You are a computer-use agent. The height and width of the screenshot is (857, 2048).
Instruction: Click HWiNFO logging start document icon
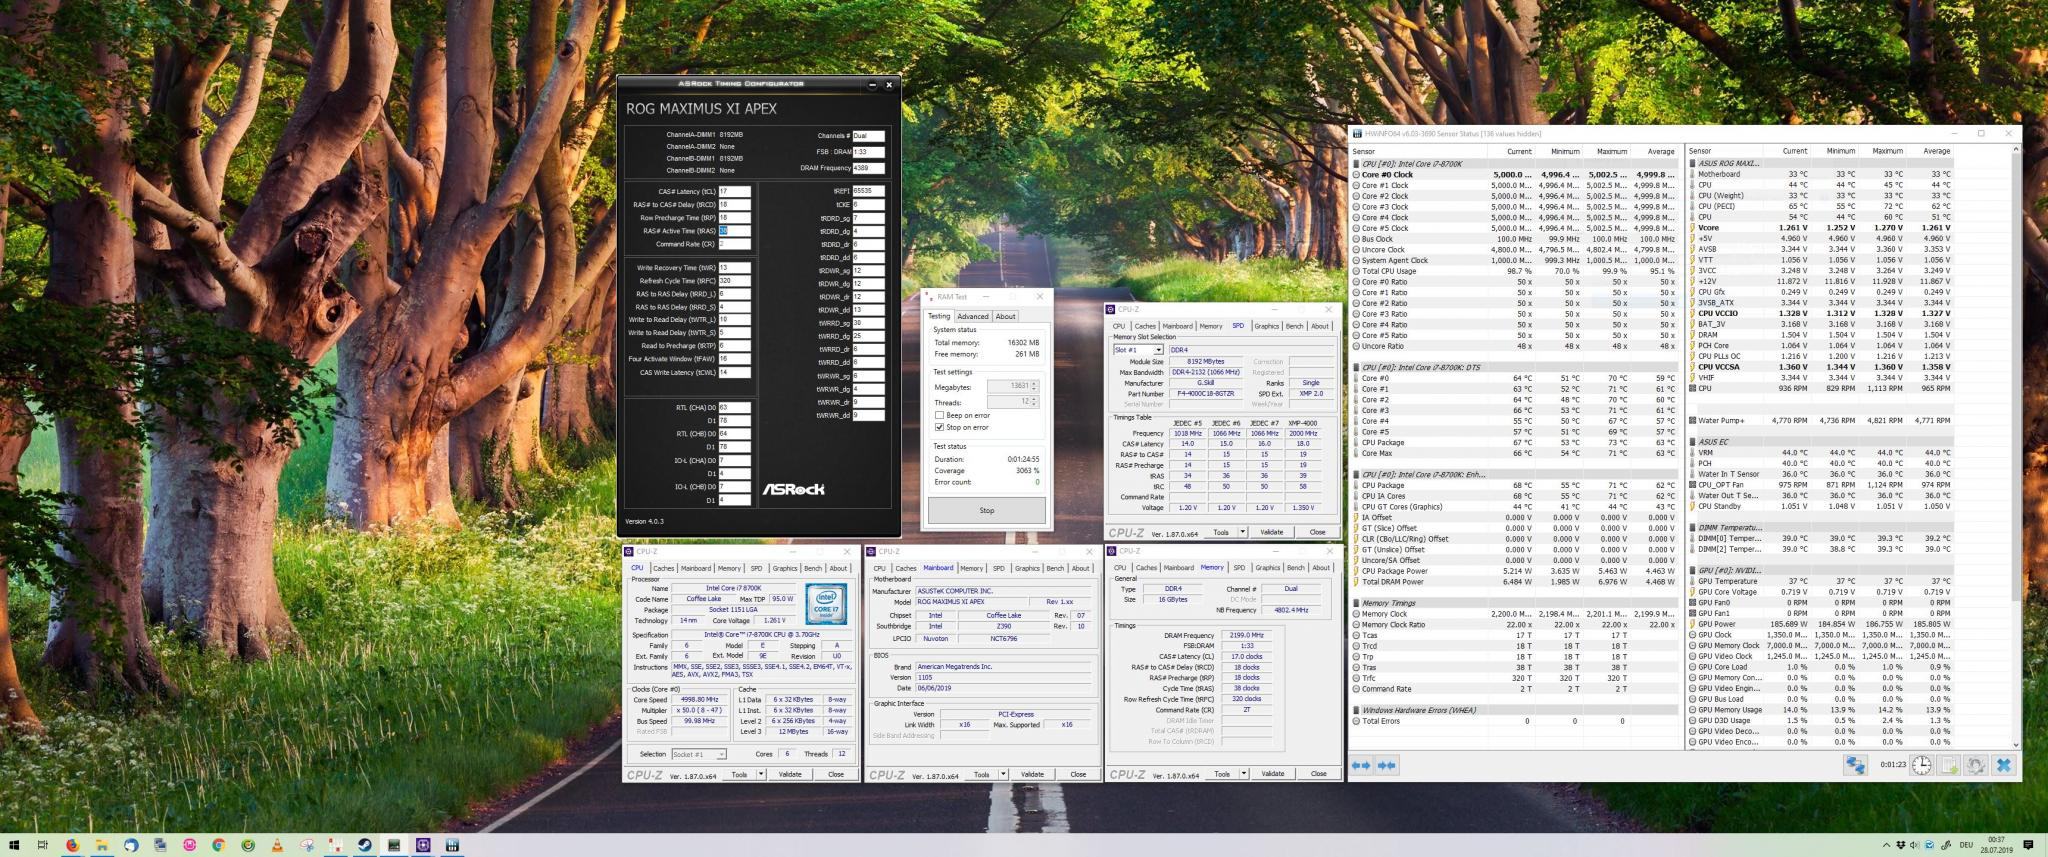click(1949, 765)
